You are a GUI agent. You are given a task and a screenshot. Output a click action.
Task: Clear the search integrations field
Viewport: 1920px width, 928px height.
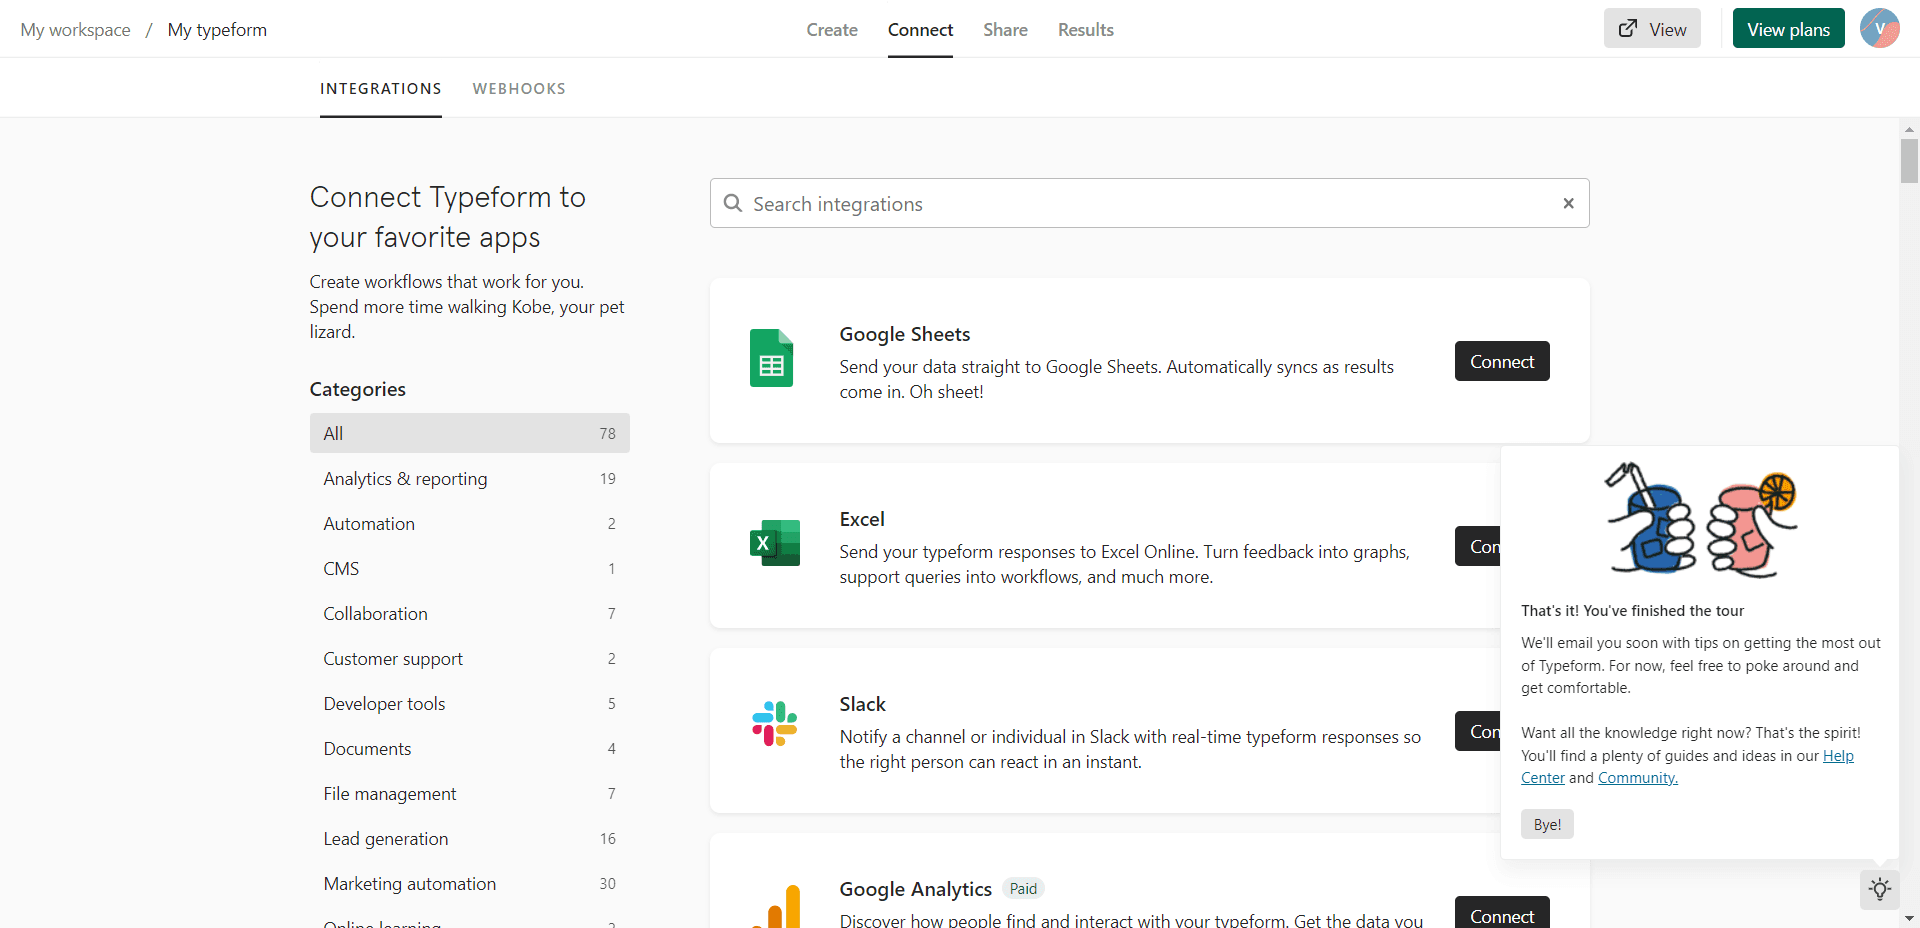pyautogui.click(x=1568, y=203)
